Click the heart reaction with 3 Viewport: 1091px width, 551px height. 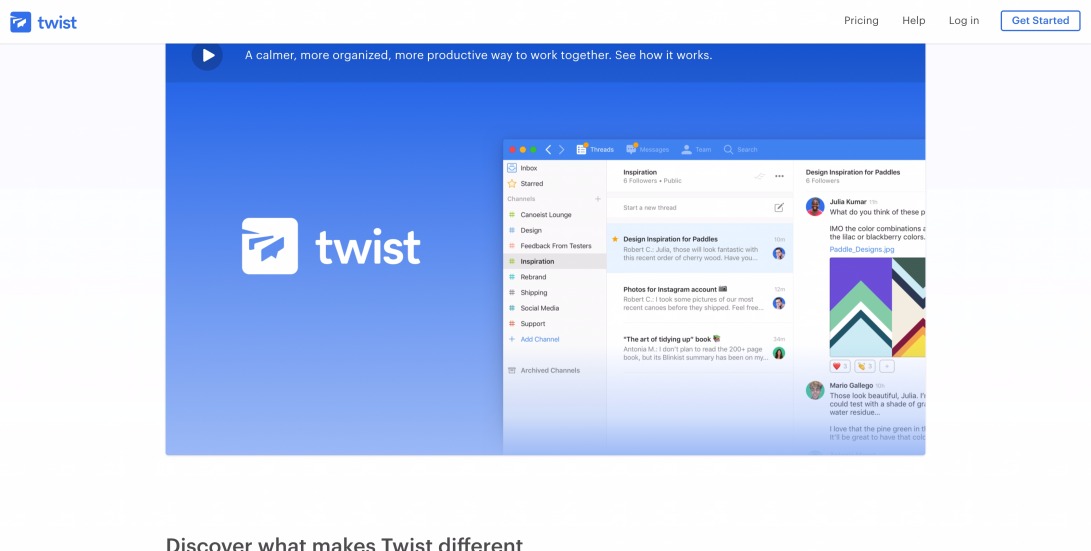point(841,366)
